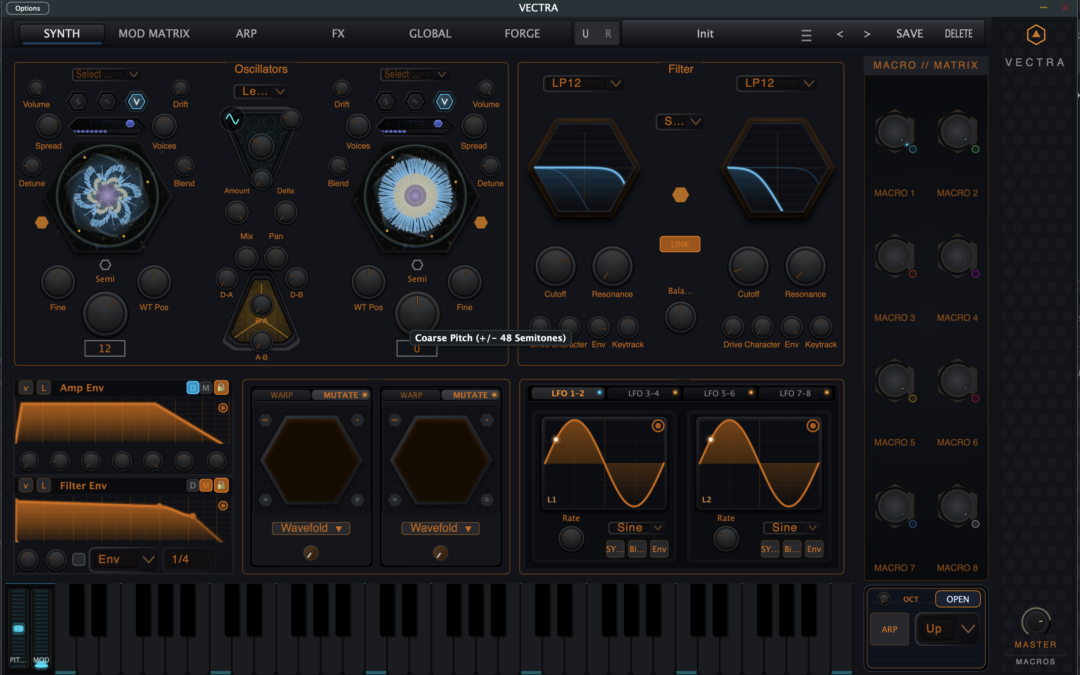The height and width of the screenshot is (675, 1080).
Task: Expand the first Wavefold dropdown
Action: [310, 528]
